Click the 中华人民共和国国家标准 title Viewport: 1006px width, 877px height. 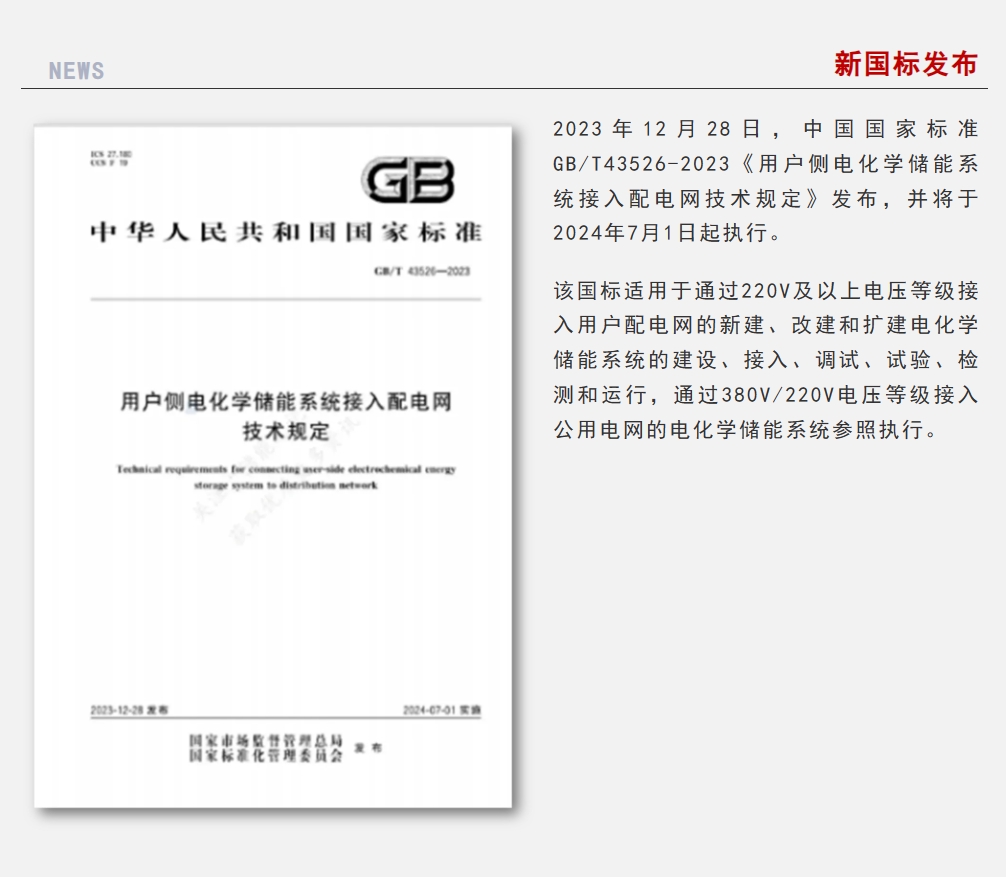click(x=286, y=233)
